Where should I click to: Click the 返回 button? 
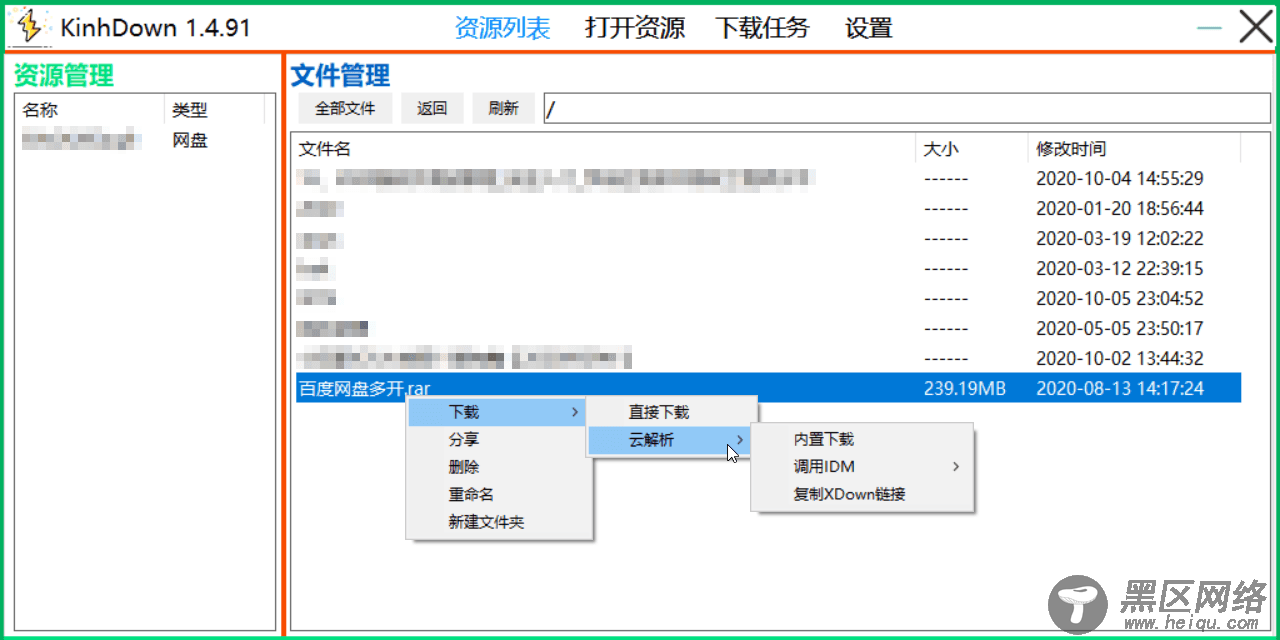coord(432,108)
